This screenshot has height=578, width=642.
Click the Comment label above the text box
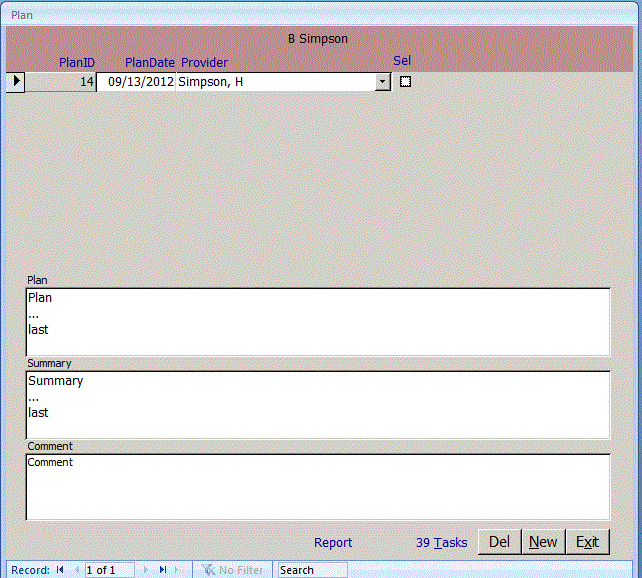pos(50,446)
